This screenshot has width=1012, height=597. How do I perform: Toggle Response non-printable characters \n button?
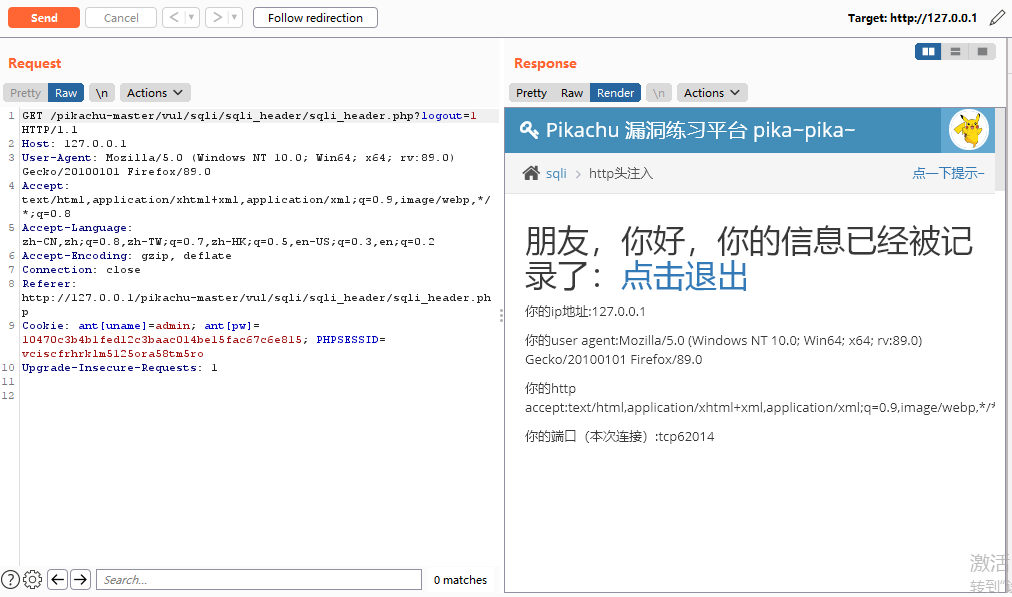click(658, 93)
